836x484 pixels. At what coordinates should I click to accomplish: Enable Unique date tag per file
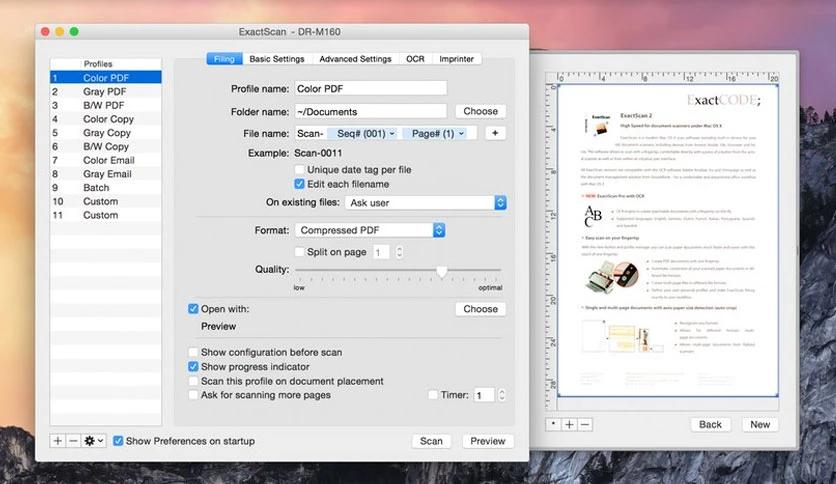click(300, 170)
